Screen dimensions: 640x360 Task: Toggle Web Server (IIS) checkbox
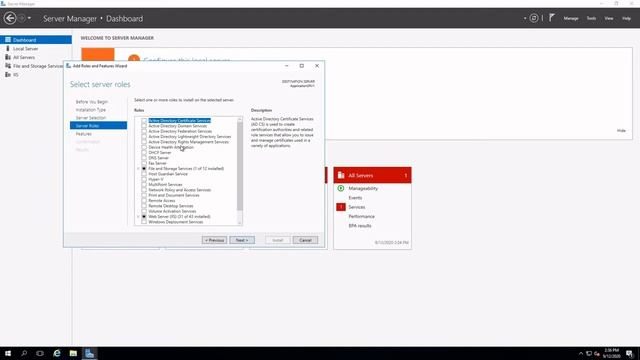(144, 217)
